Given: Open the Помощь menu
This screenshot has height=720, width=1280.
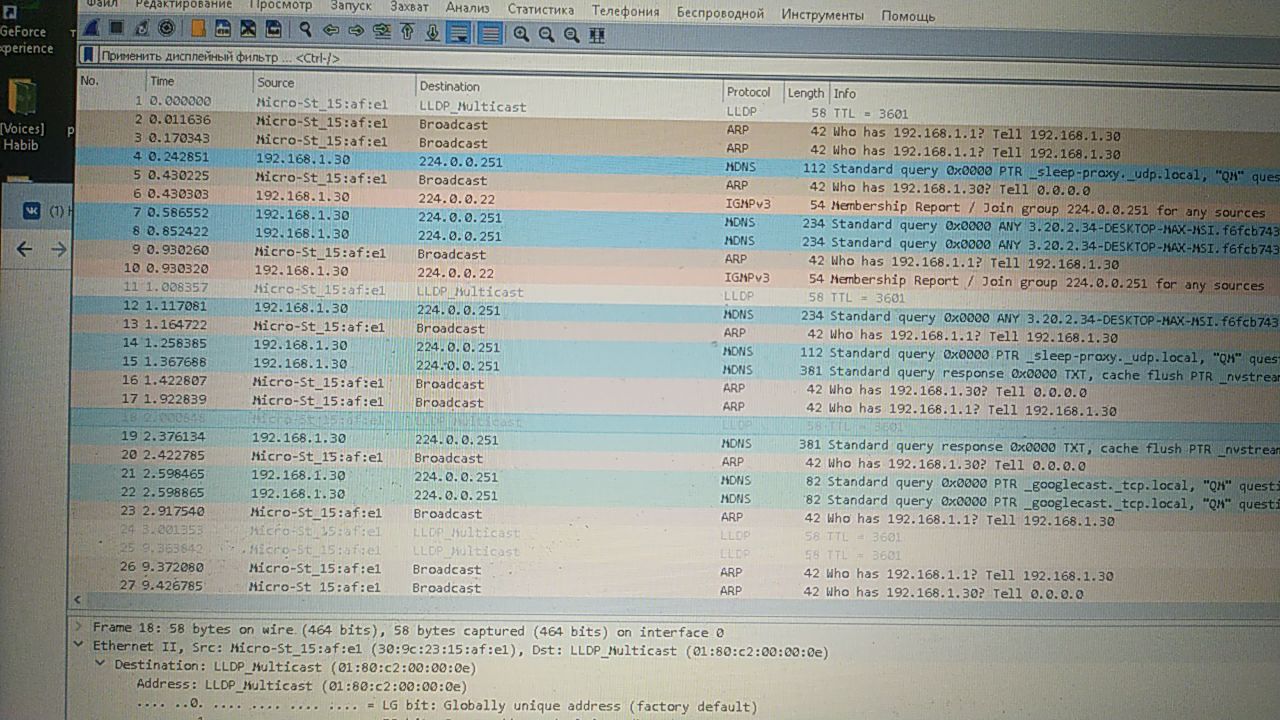Looking at the screenshot, I should coord(908,16).
